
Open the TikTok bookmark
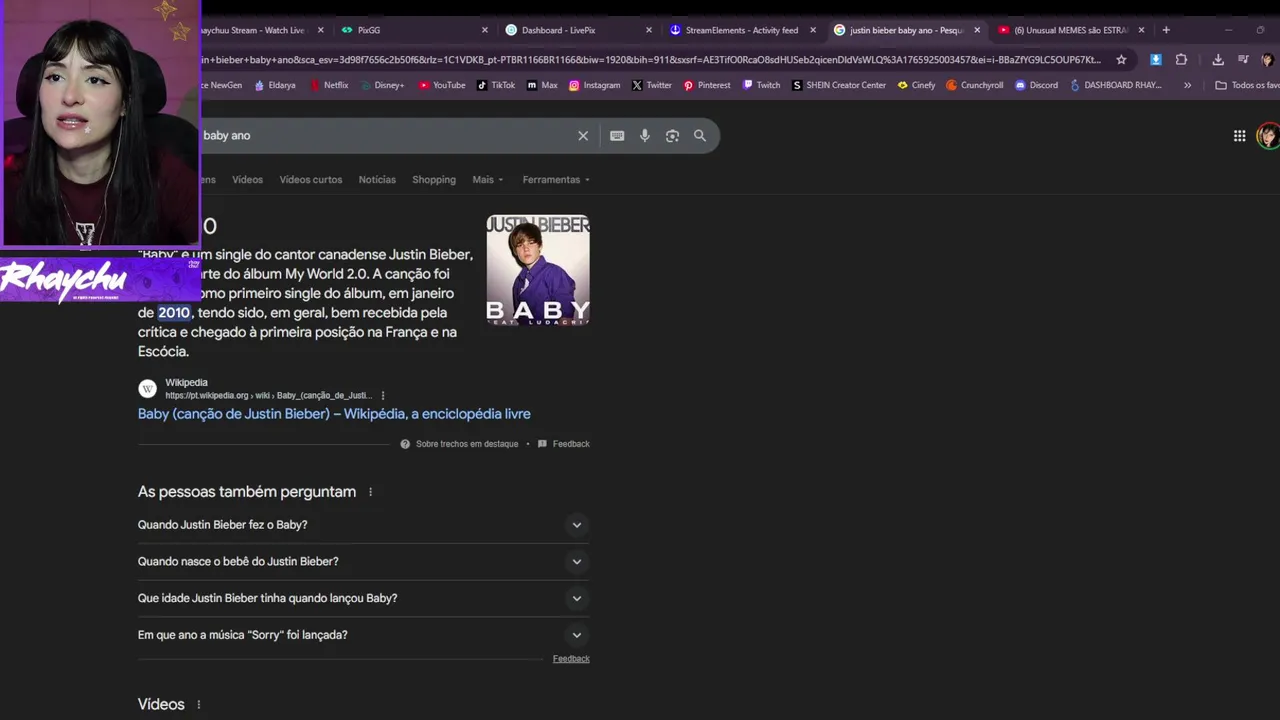point(496,85)
